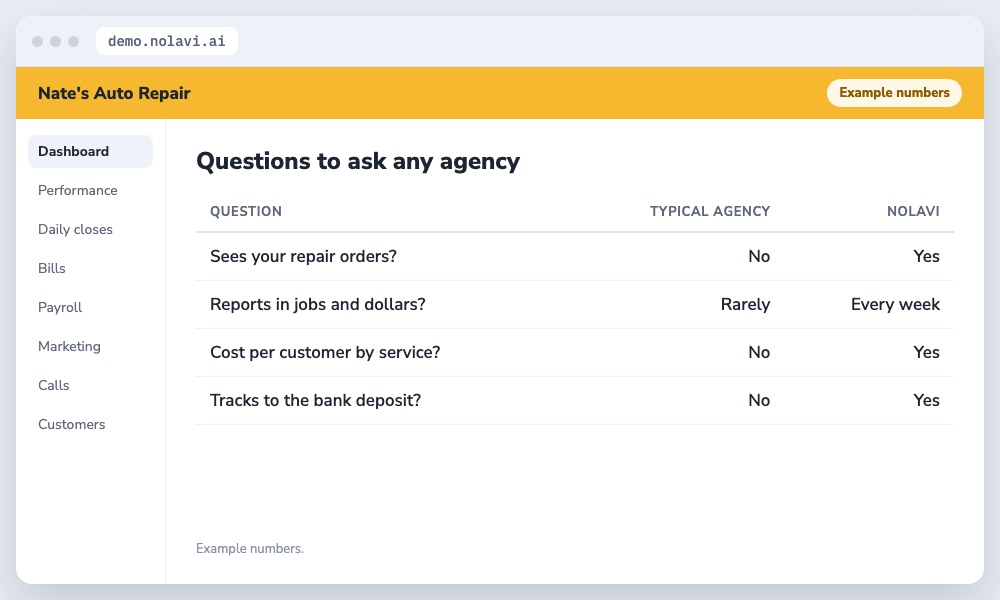
Task: Click the demo.nolavi.ai address bar
Action: point(166,41)
